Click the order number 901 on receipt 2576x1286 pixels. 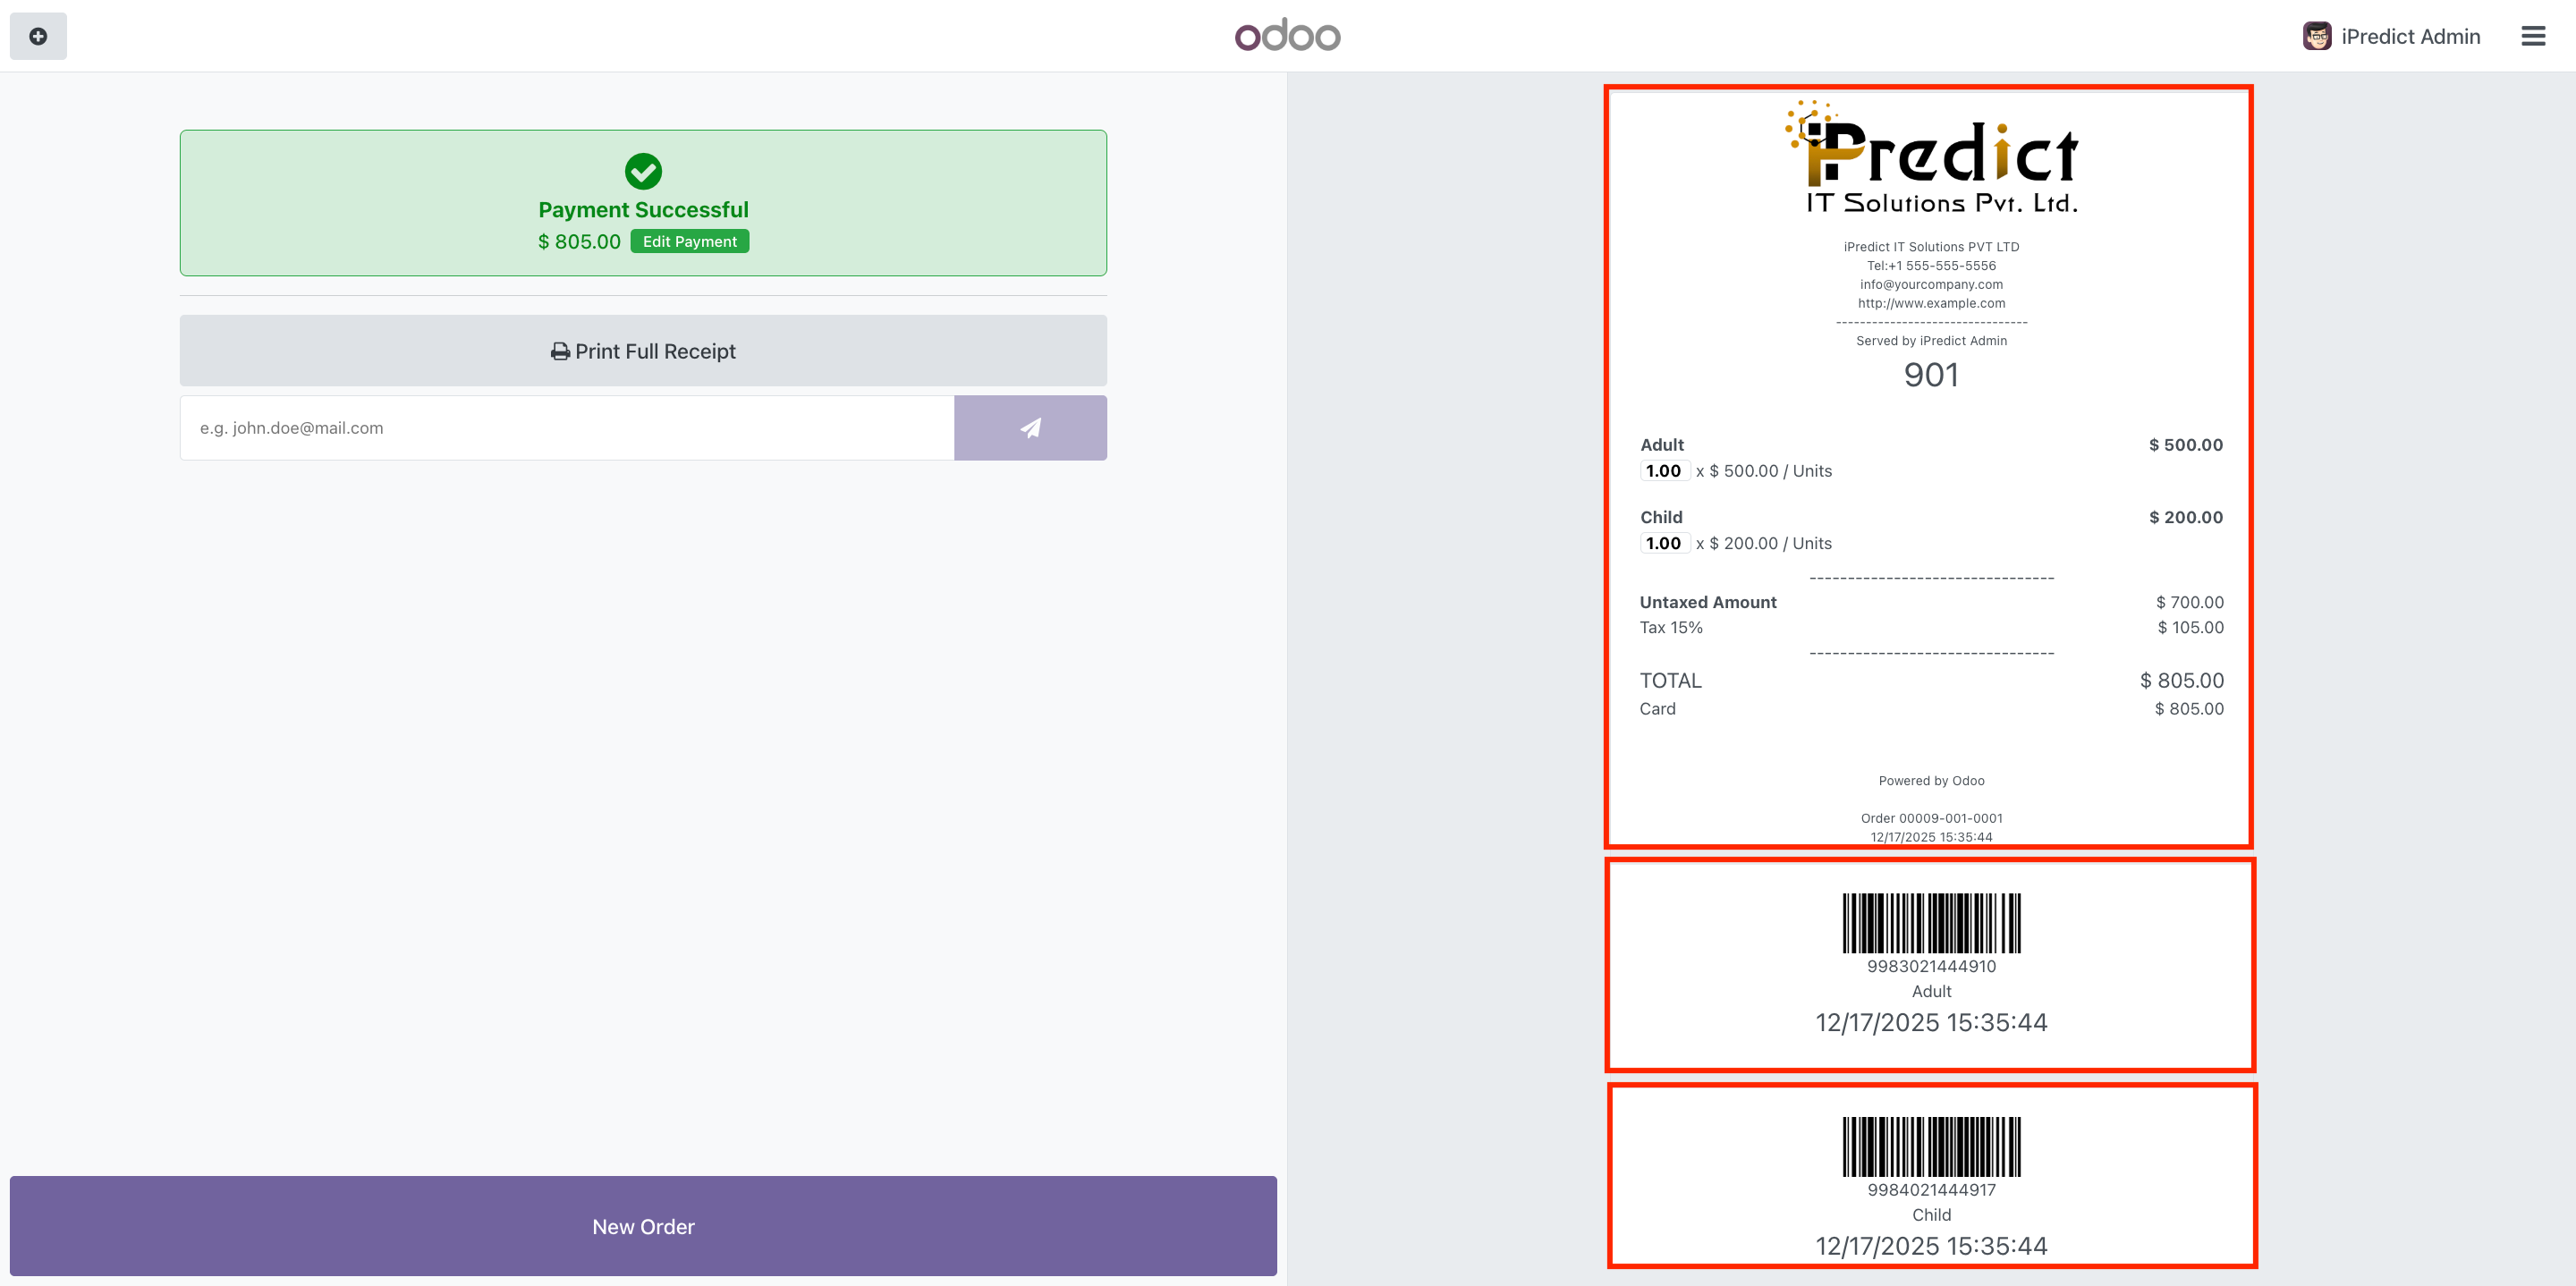pyautogui.click(x=1931, y=375)
